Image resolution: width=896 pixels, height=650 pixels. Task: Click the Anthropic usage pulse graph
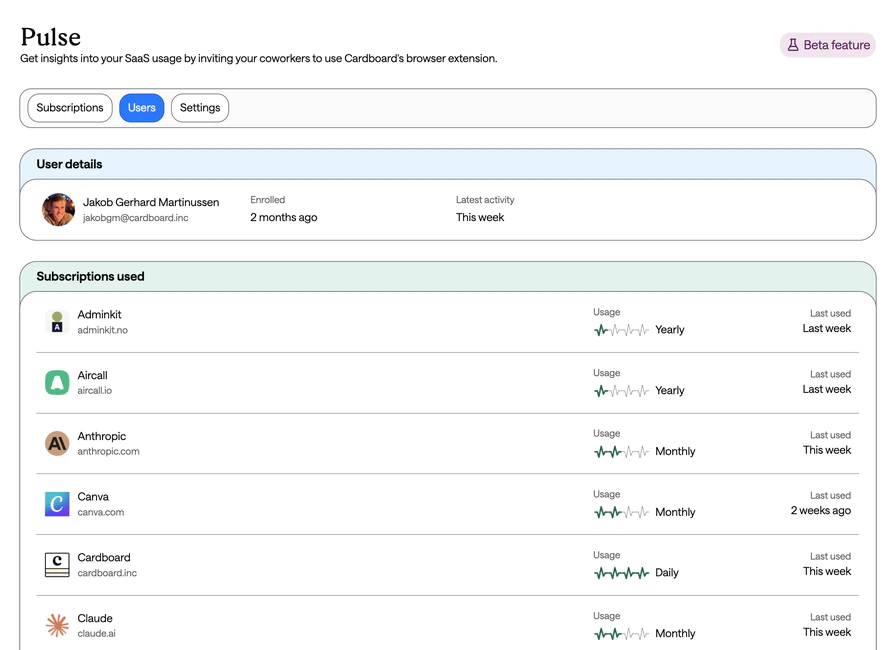coord(622,452)
